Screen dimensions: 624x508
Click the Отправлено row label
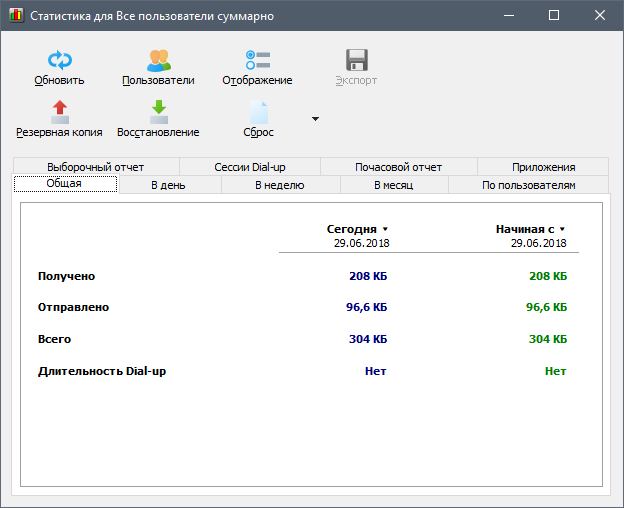coord(73,307)
